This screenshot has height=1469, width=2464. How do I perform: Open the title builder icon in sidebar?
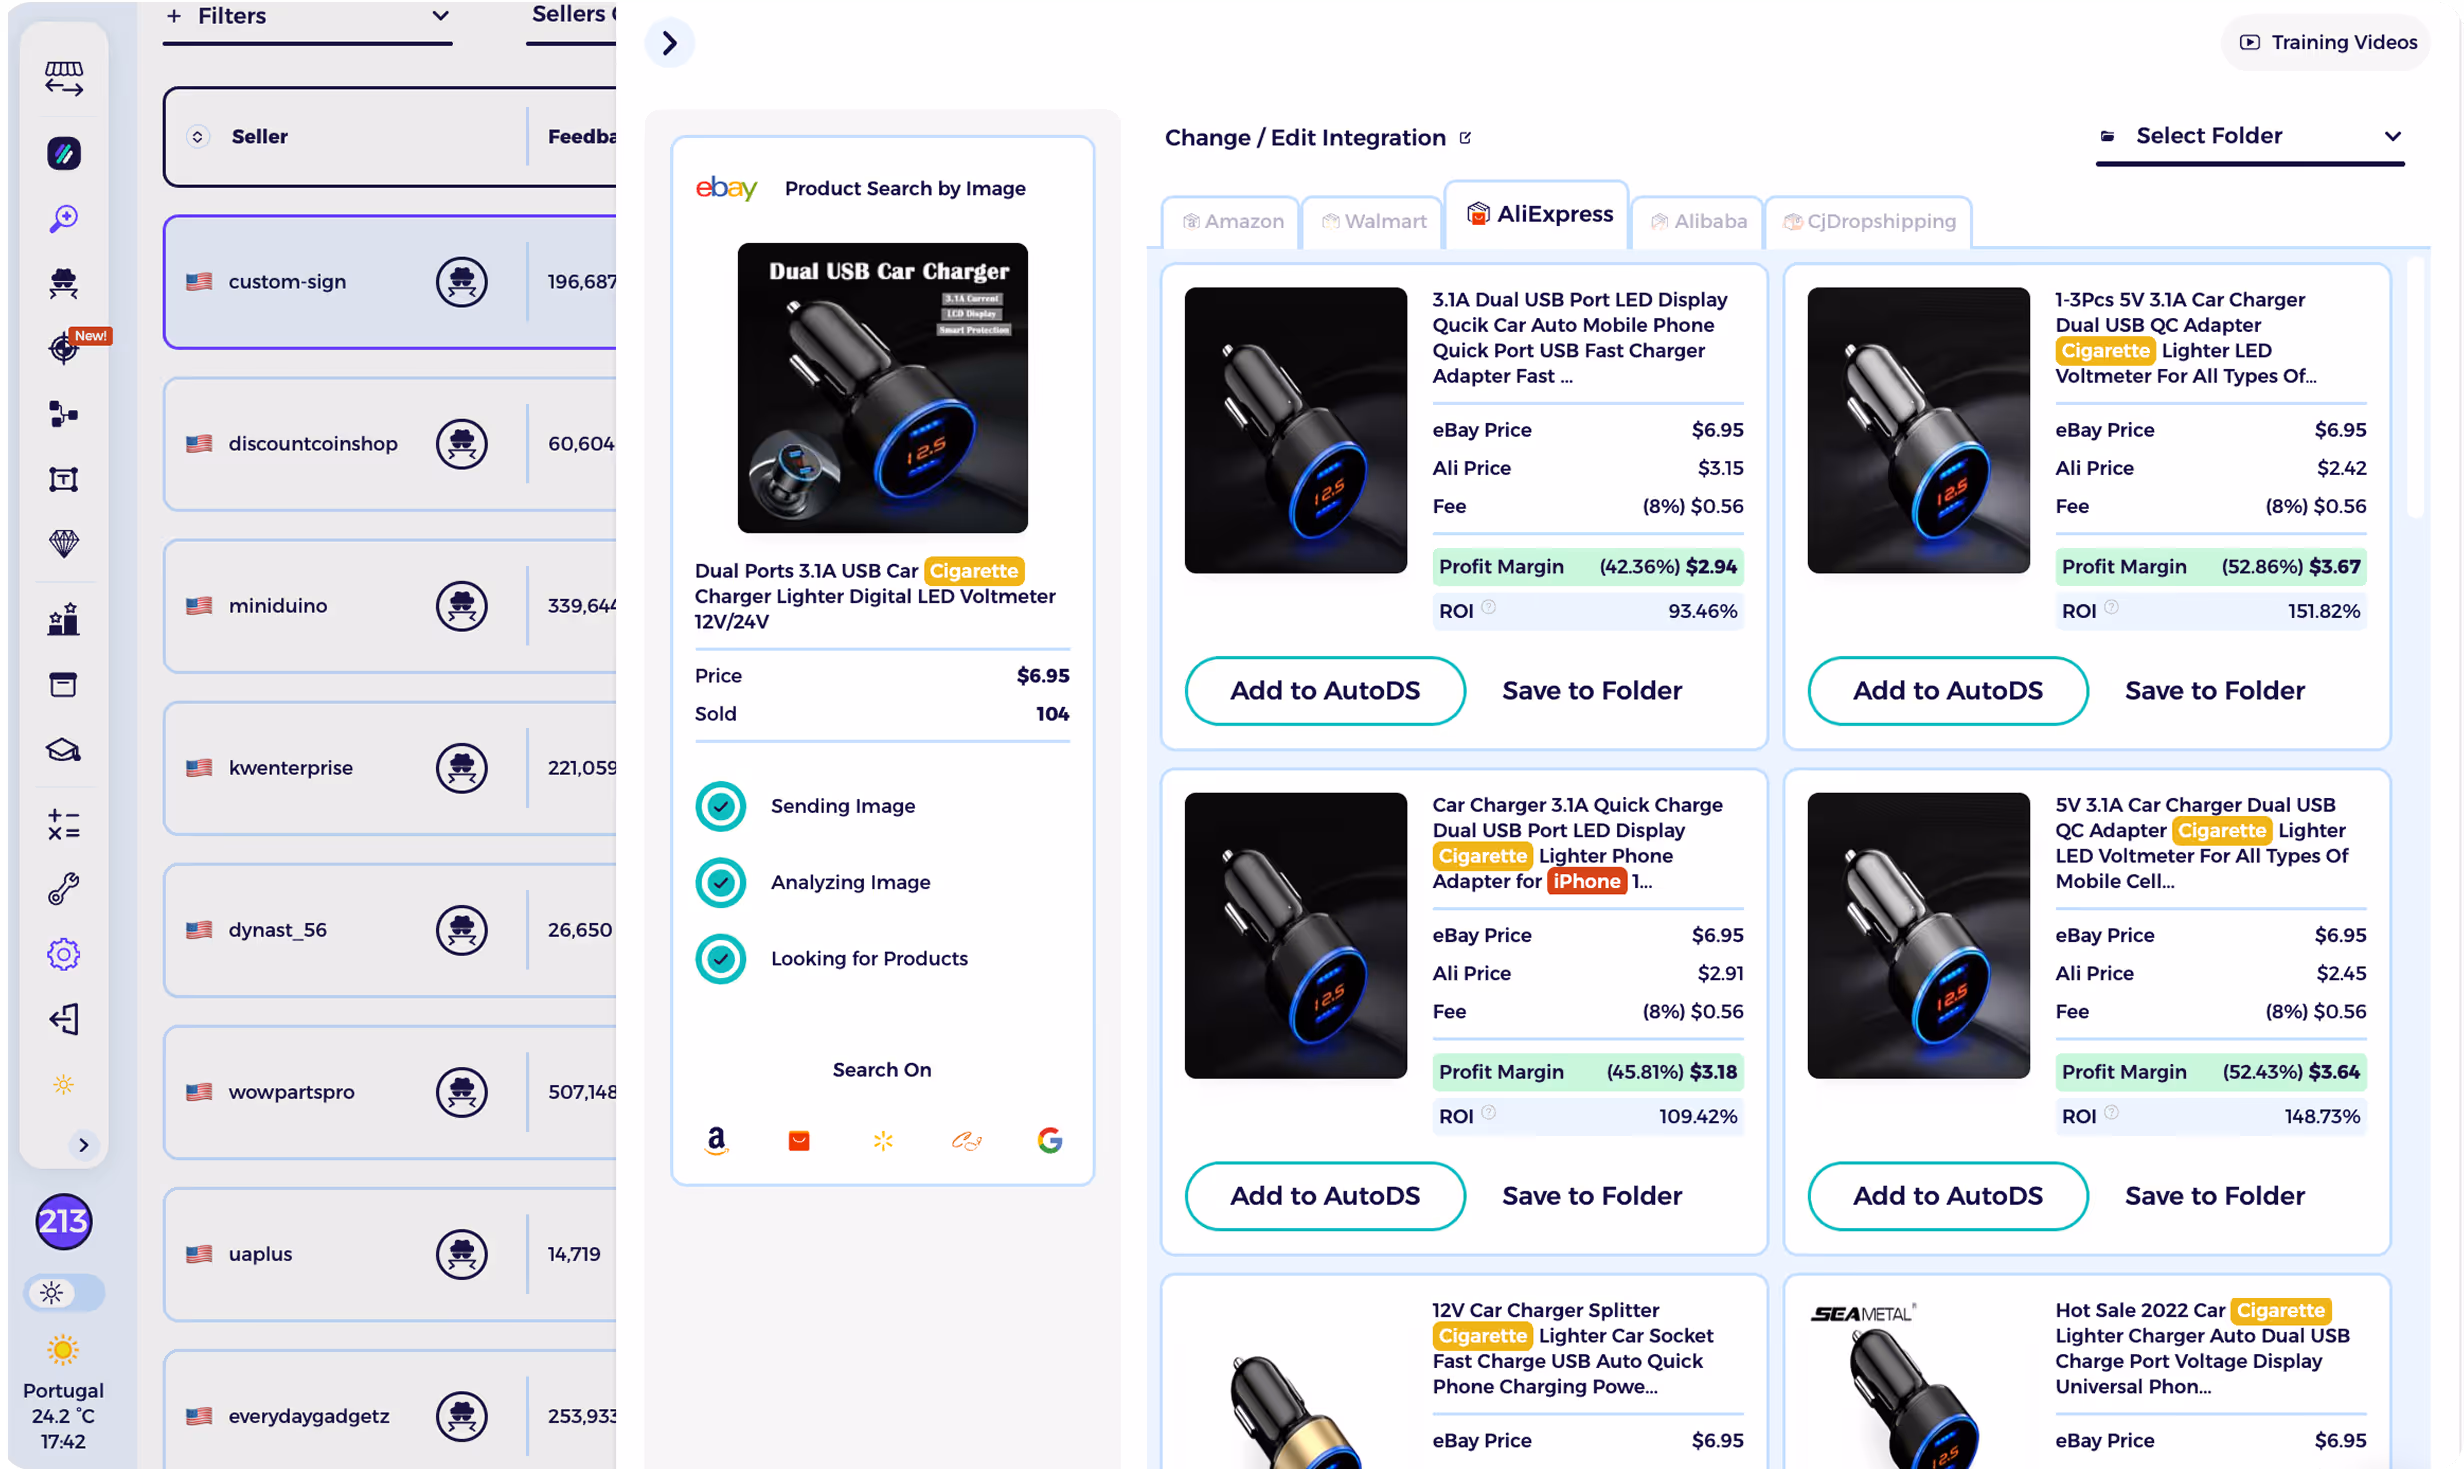63,479
